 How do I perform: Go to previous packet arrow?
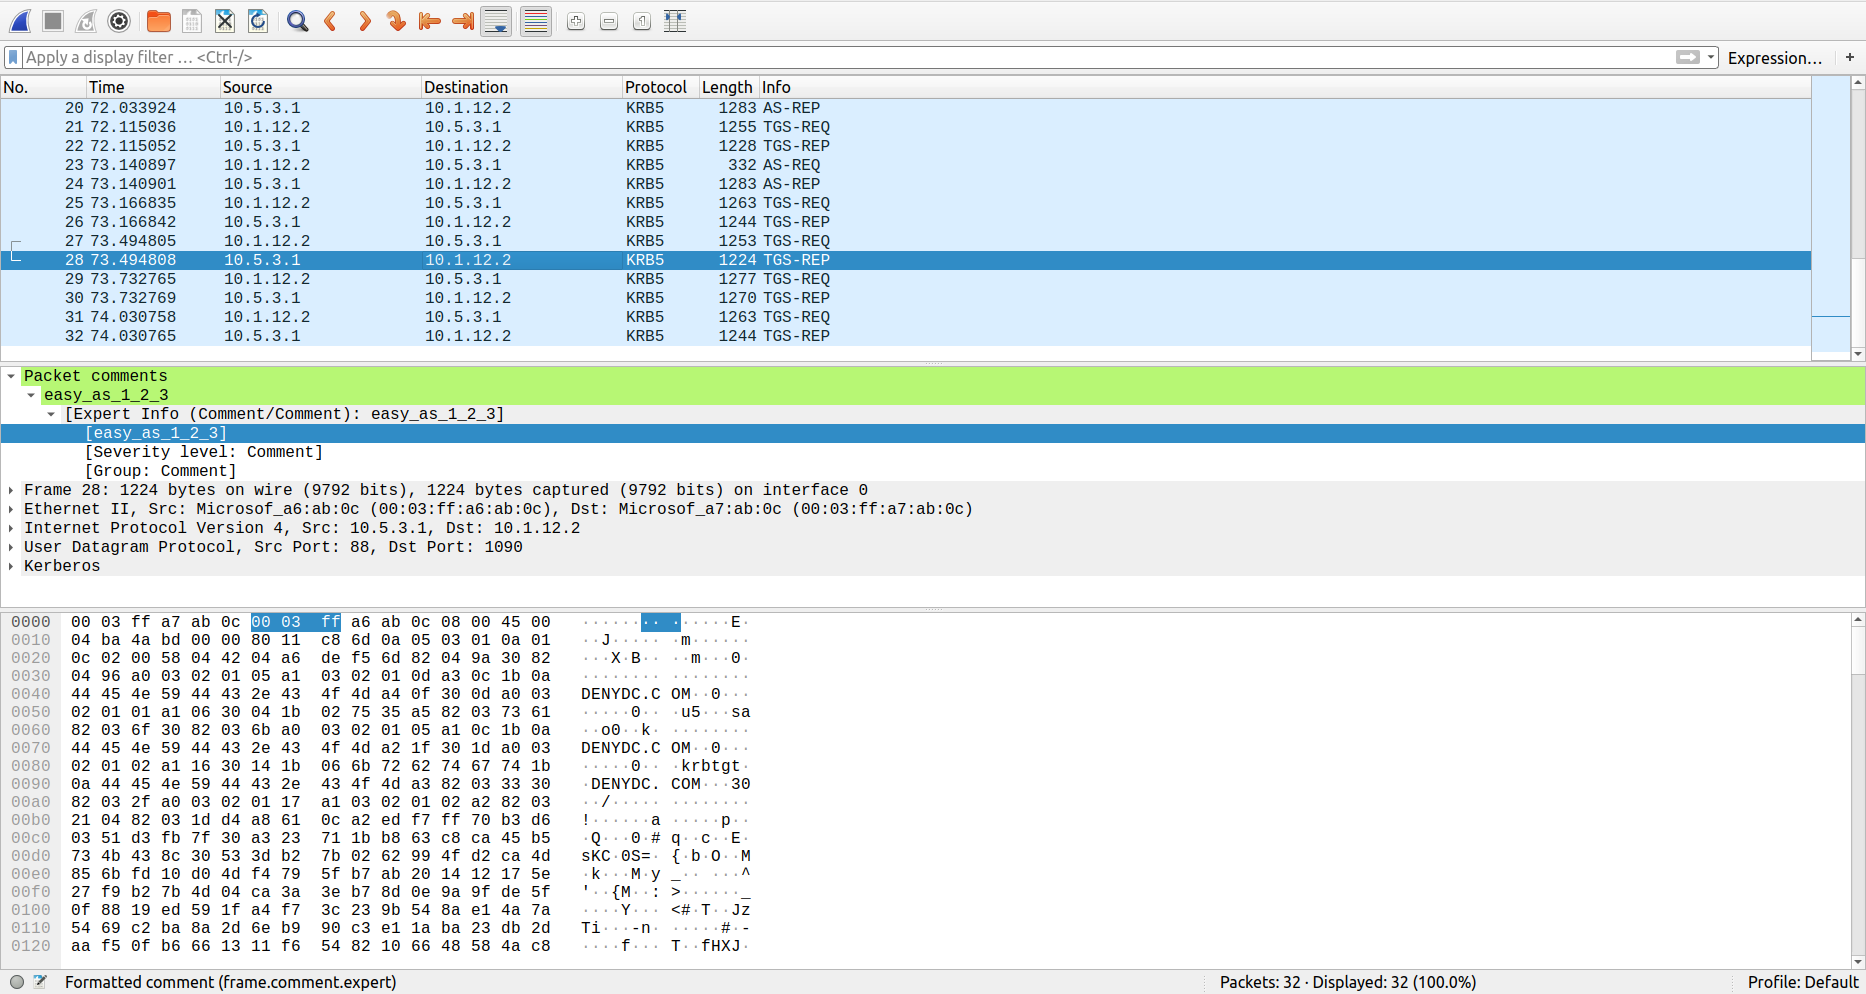331,21
